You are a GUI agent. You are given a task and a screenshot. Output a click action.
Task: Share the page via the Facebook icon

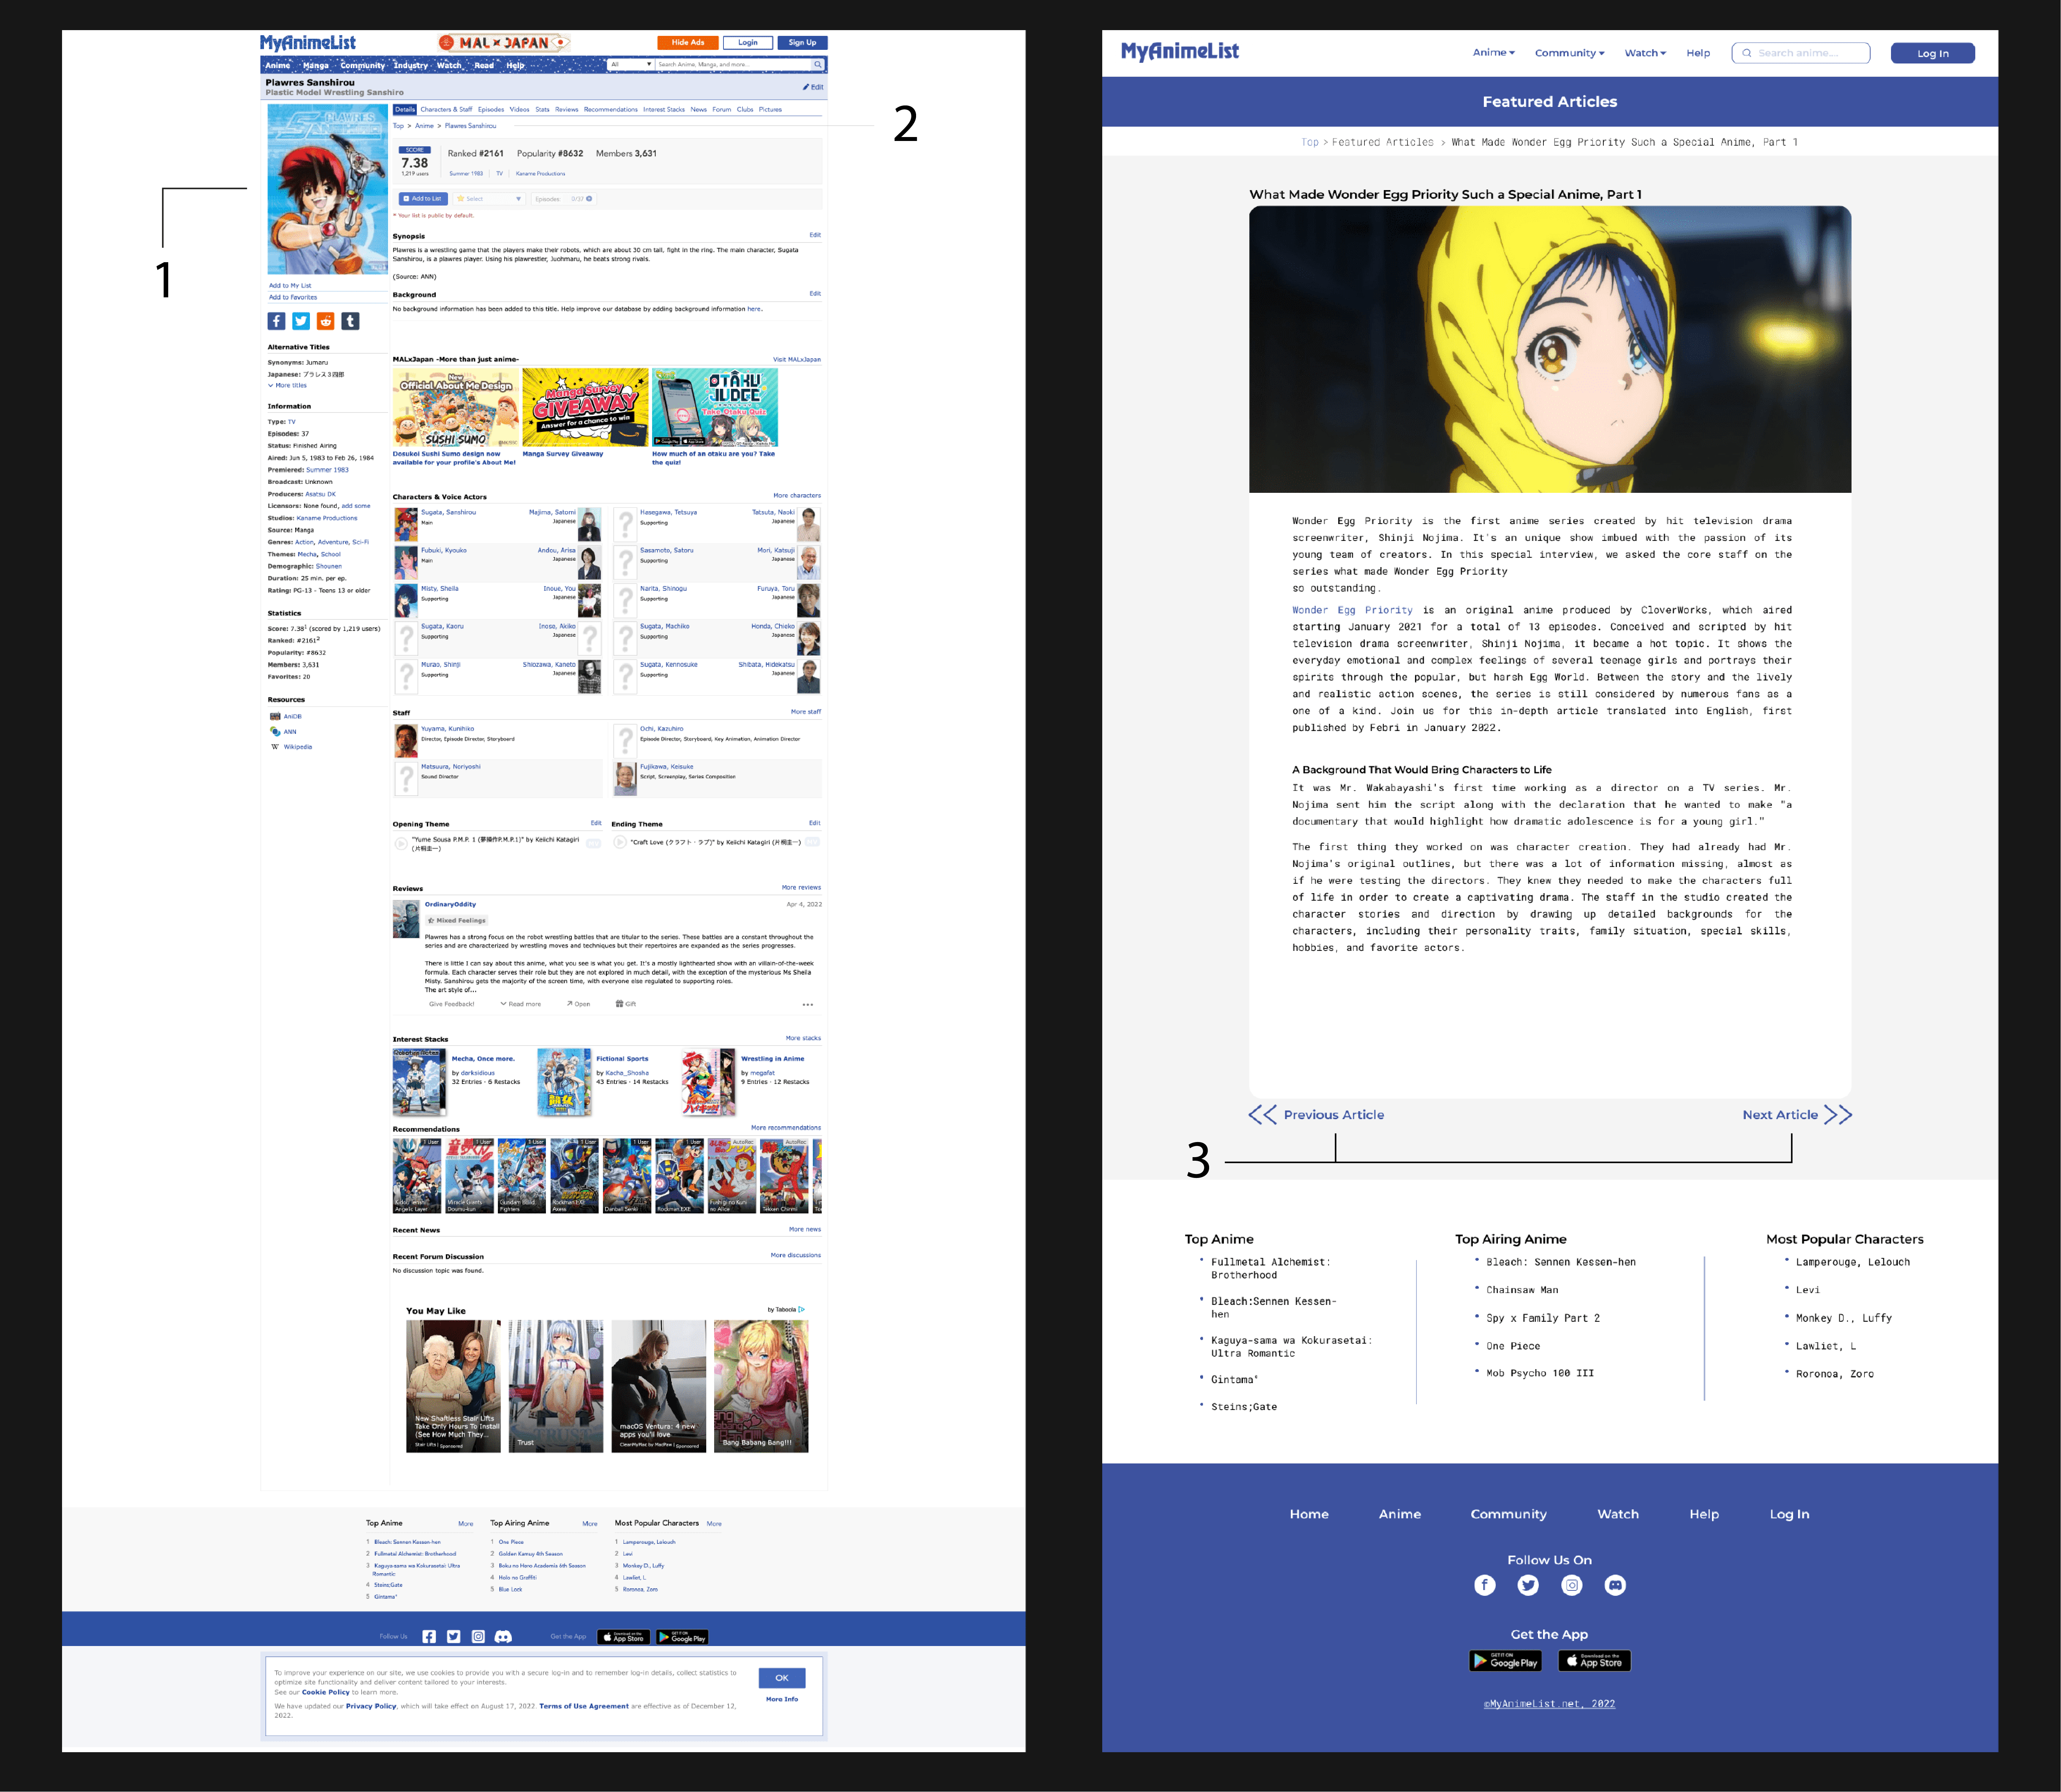point(277,321)
